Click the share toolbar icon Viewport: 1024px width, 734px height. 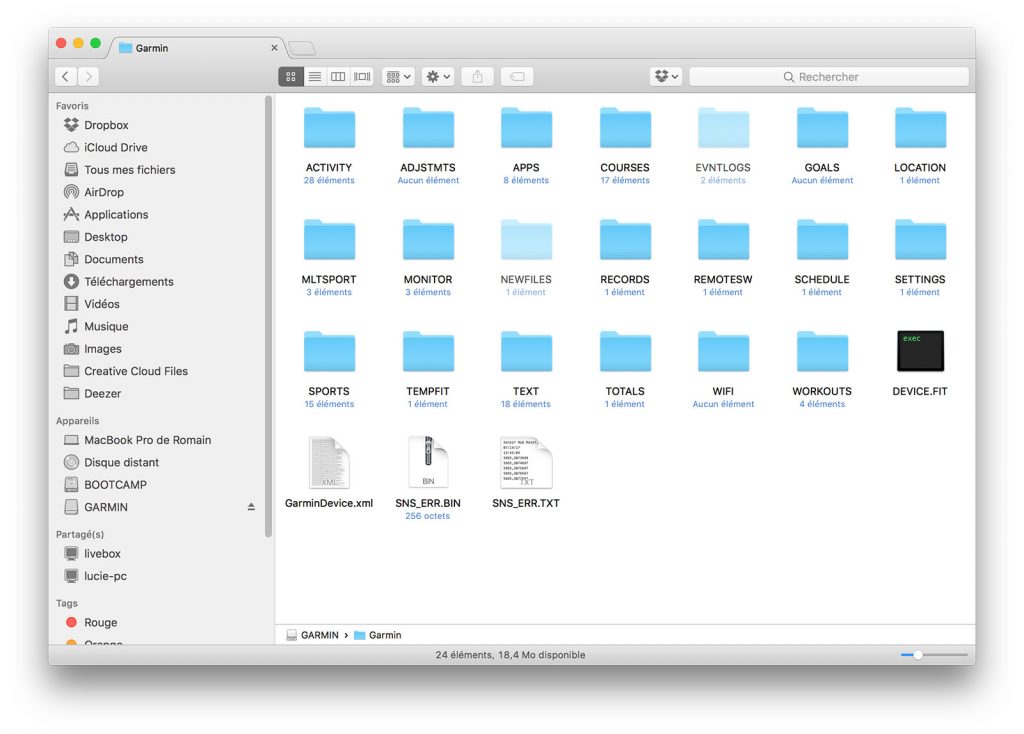click(x=477, y=77)
